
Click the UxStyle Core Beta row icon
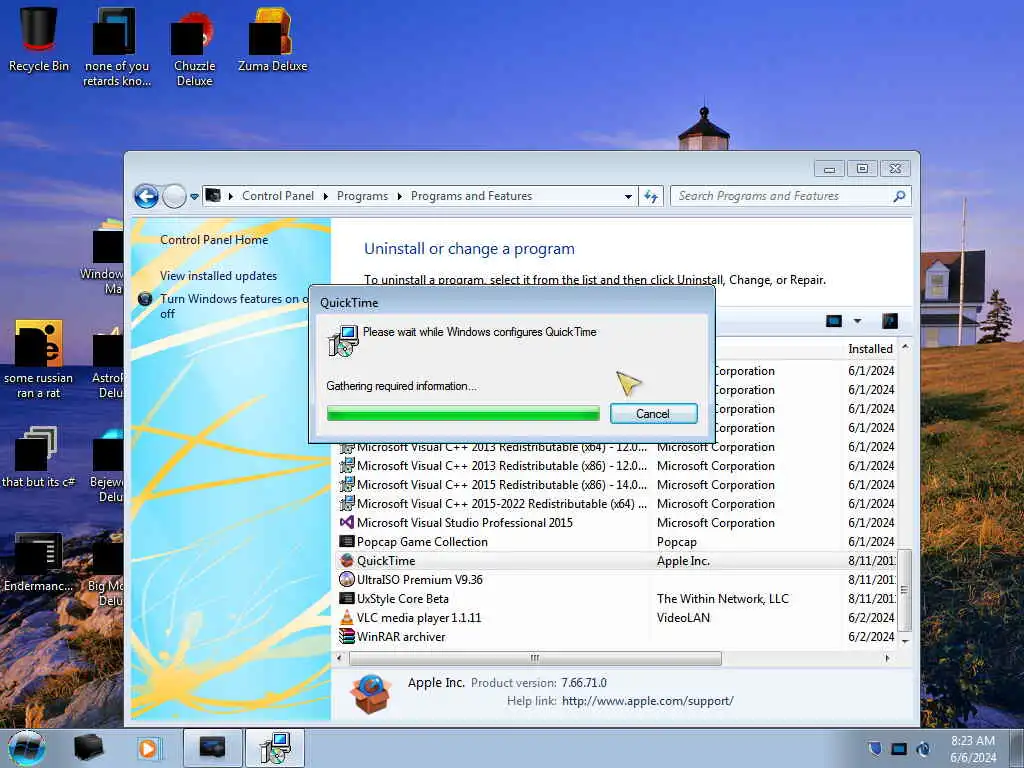tap(347, 598)
